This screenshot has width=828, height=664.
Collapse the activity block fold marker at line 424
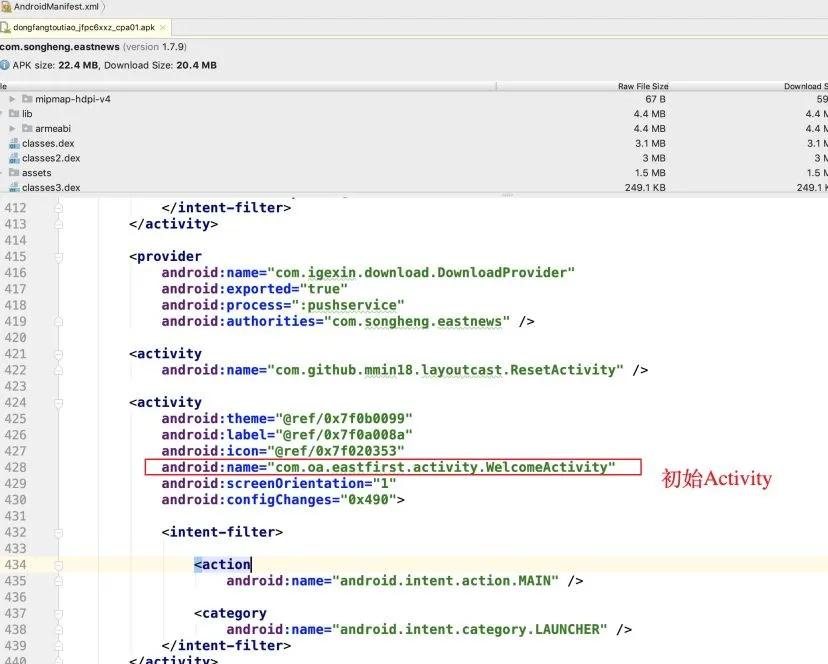tap(59, 402)
